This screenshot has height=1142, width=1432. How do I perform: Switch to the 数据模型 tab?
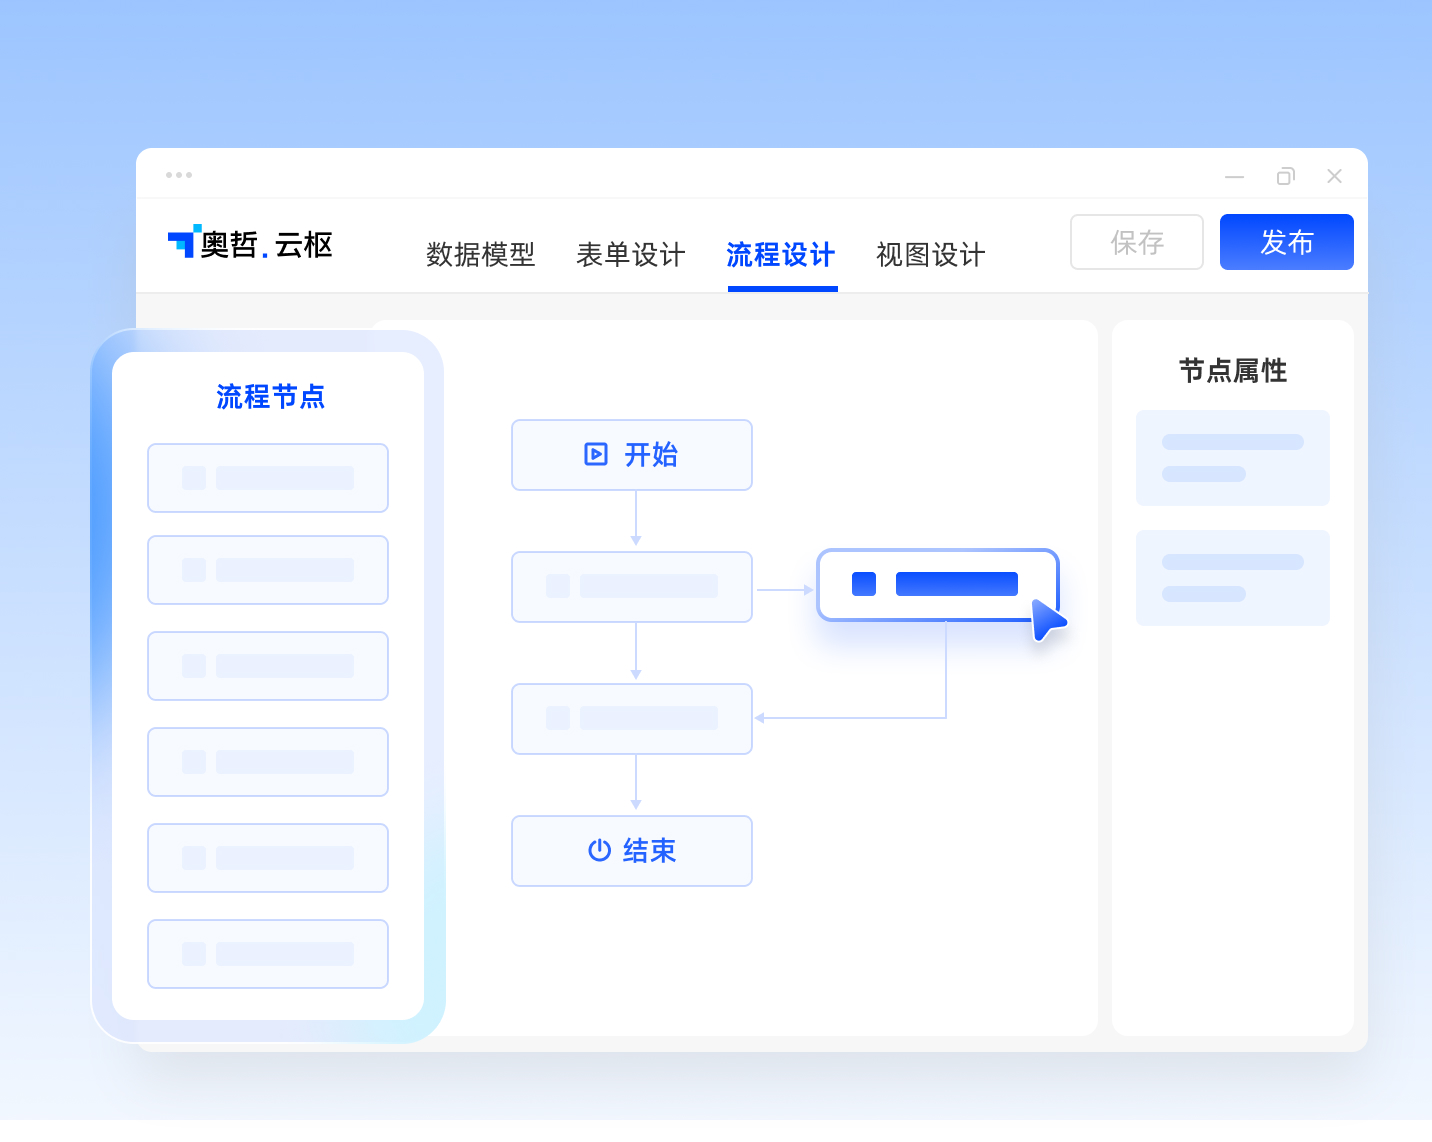(481, 255)
